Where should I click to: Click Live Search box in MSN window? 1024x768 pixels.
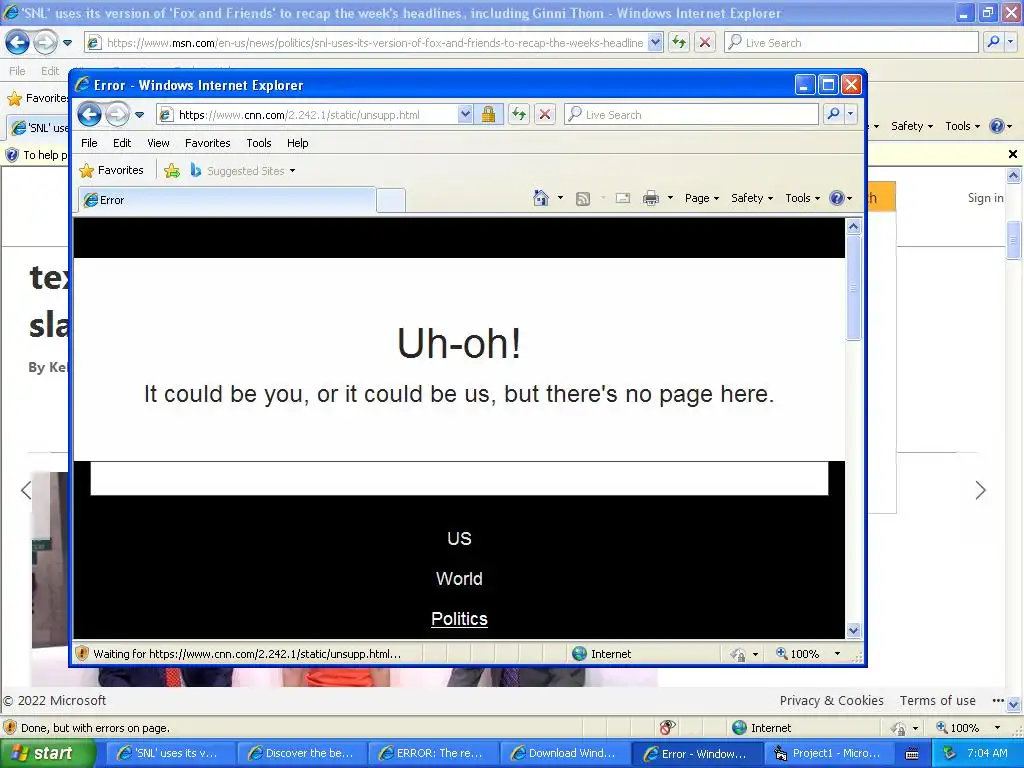click(x=851, y=43)
